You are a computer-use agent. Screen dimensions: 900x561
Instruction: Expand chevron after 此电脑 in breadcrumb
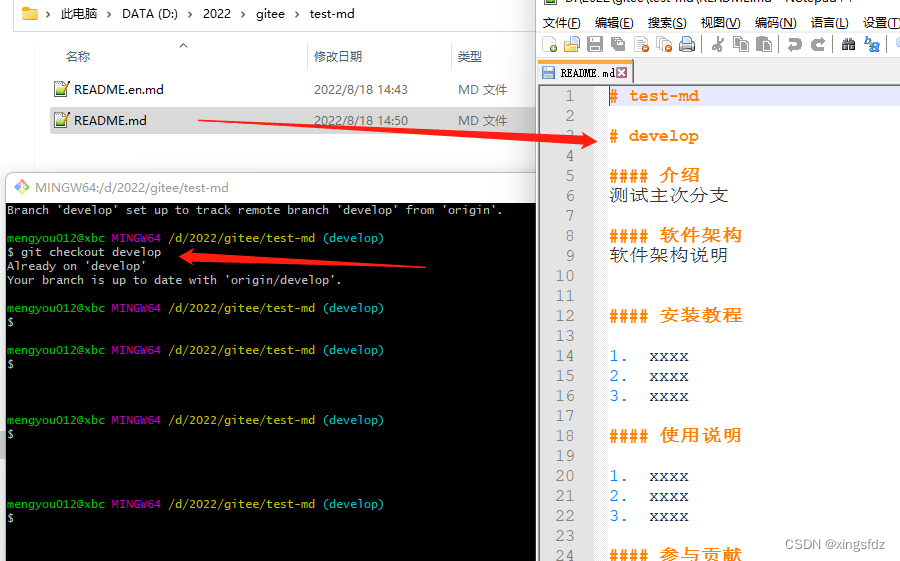[109, 14]
